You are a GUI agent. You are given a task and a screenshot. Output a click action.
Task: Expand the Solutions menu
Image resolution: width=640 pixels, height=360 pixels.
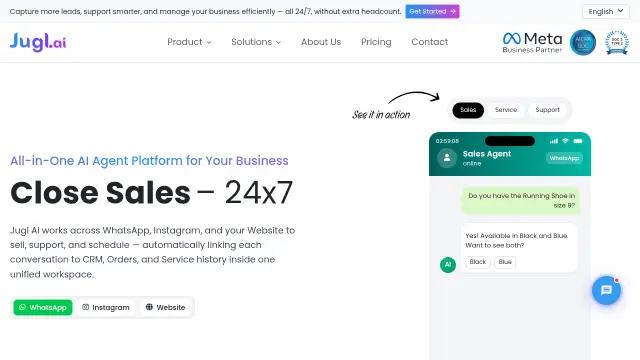pos(256,42)
